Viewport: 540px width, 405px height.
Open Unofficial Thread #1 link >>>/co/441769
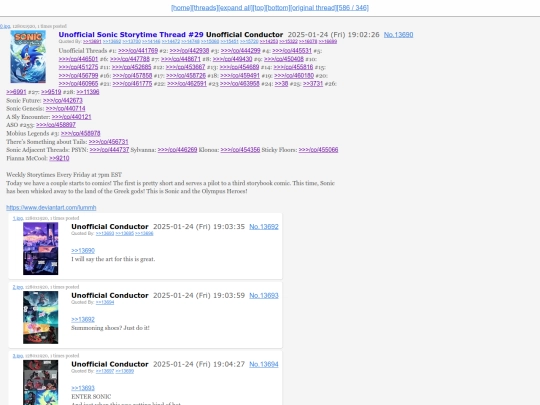pyautogui.click(x=138, y=51)
